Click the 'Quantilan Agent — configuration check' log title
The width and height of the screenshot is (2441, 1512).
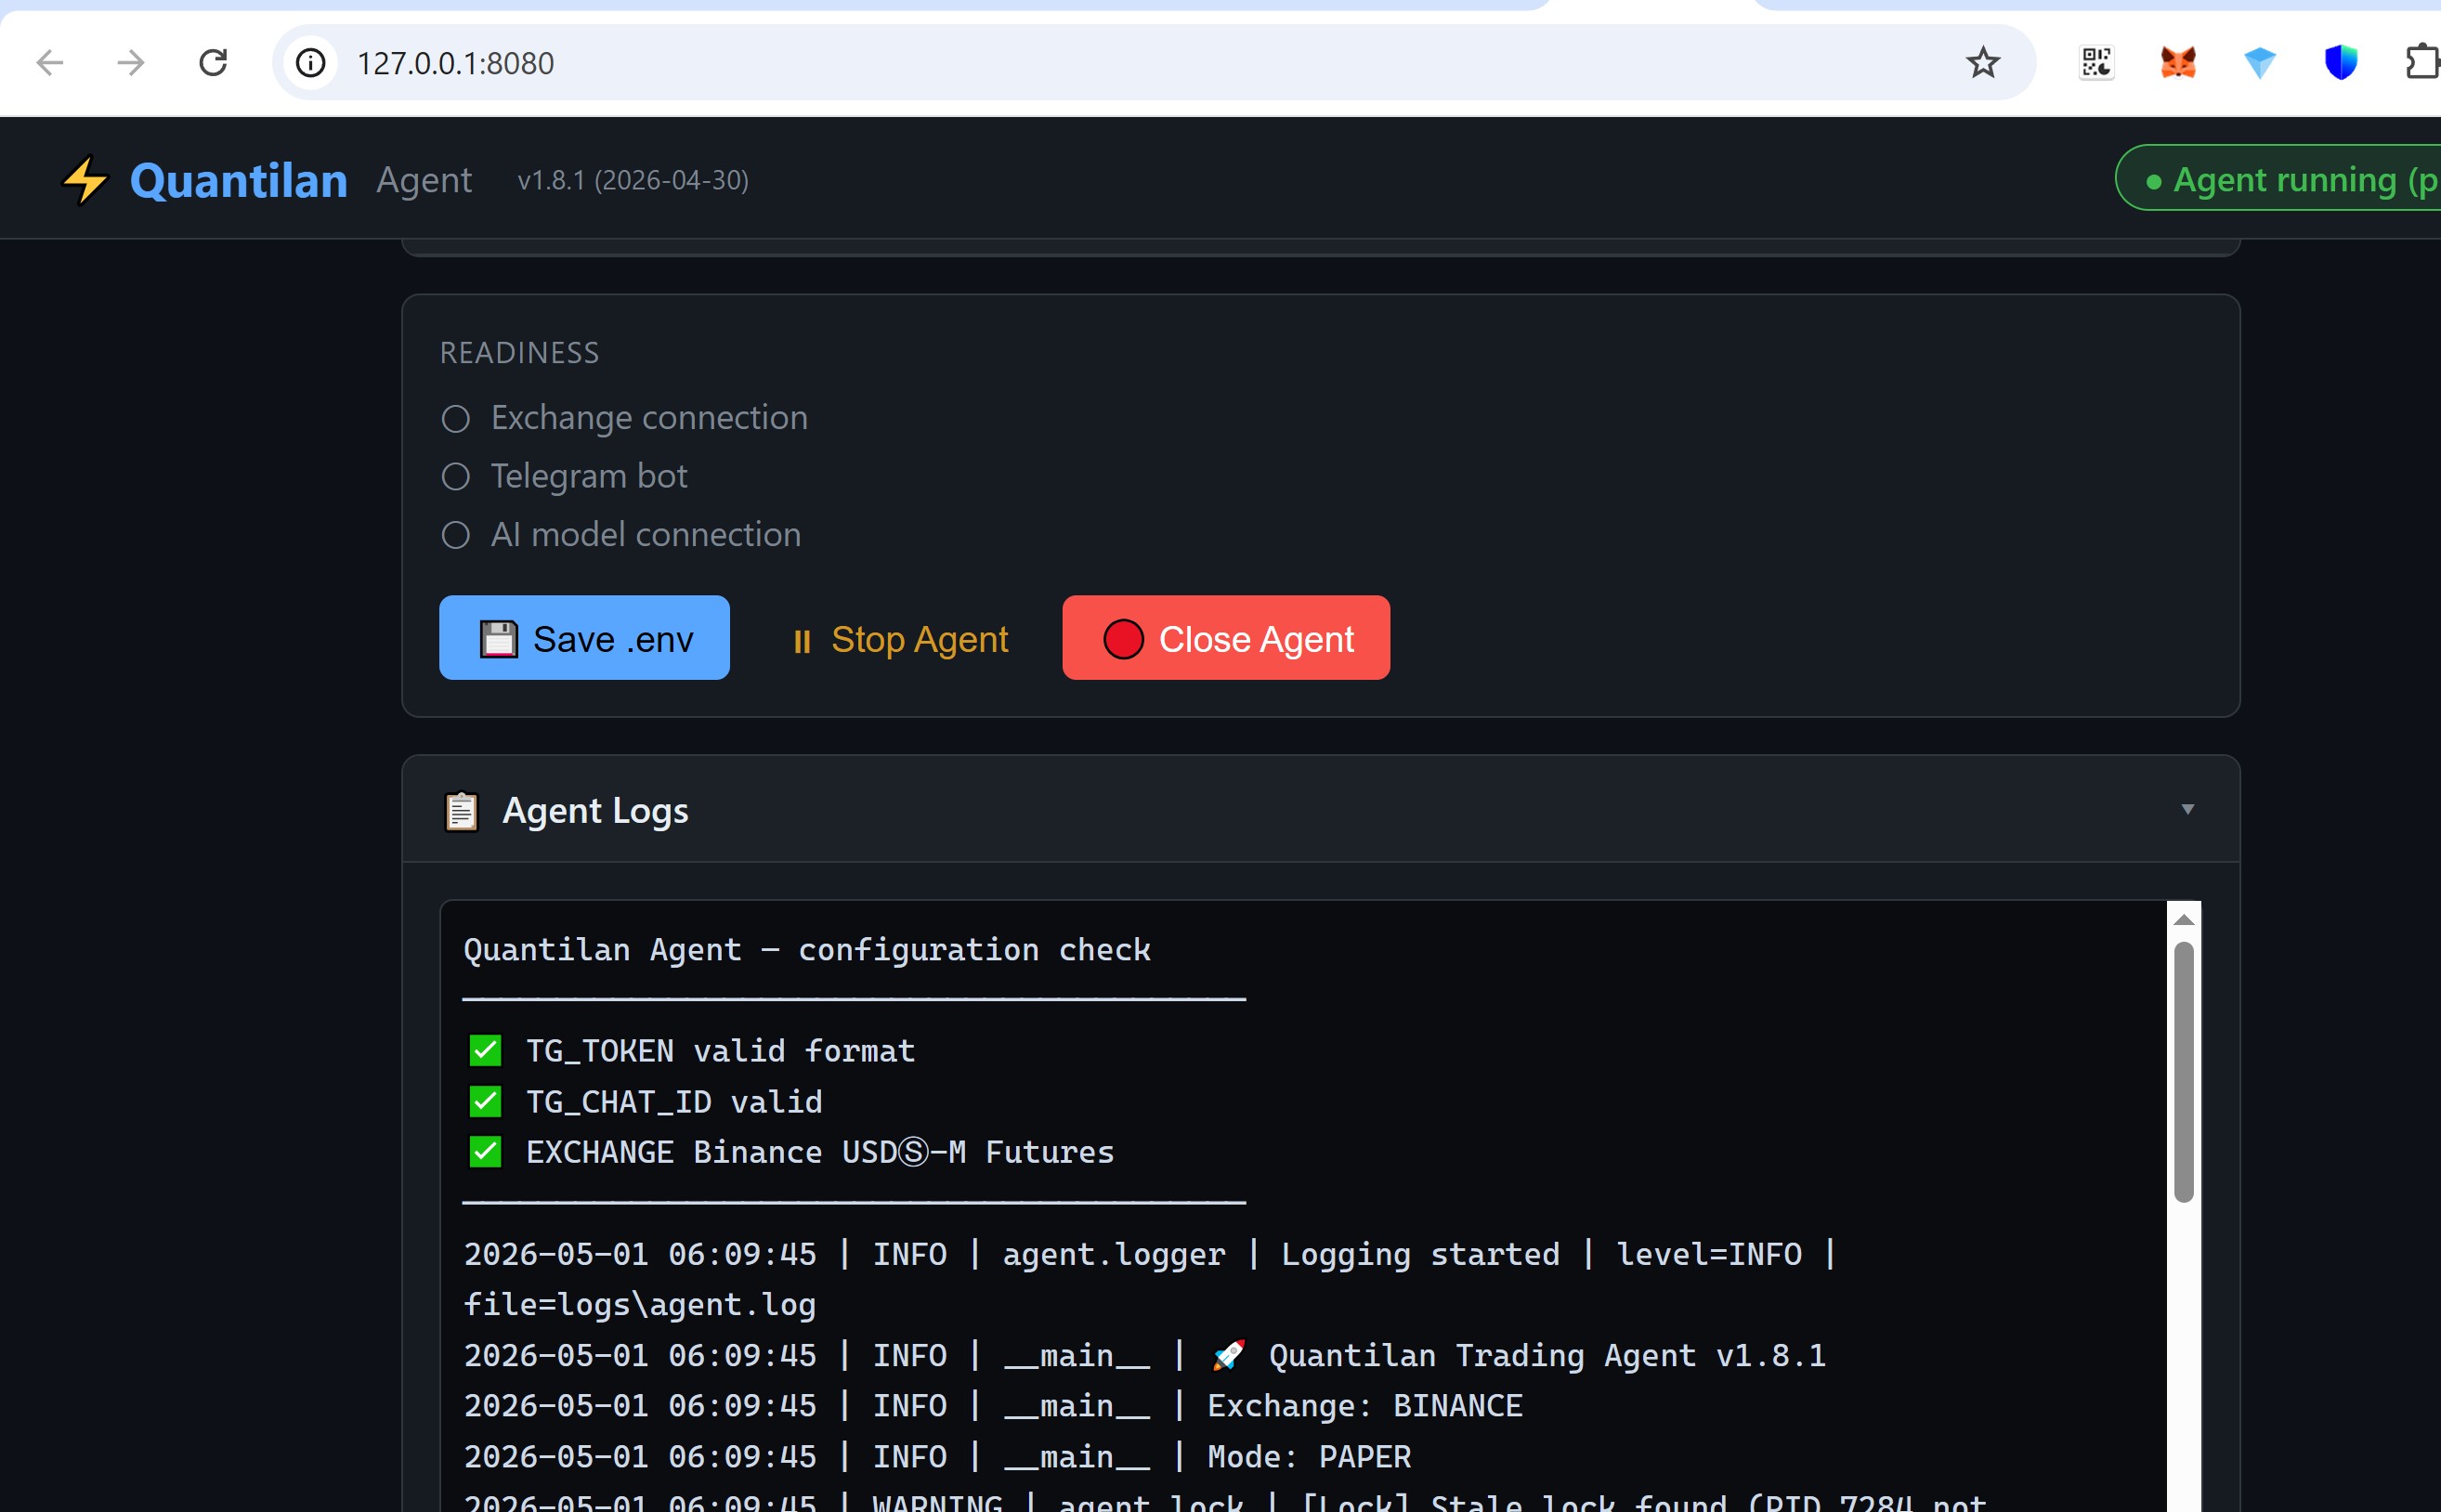(807, 949)
